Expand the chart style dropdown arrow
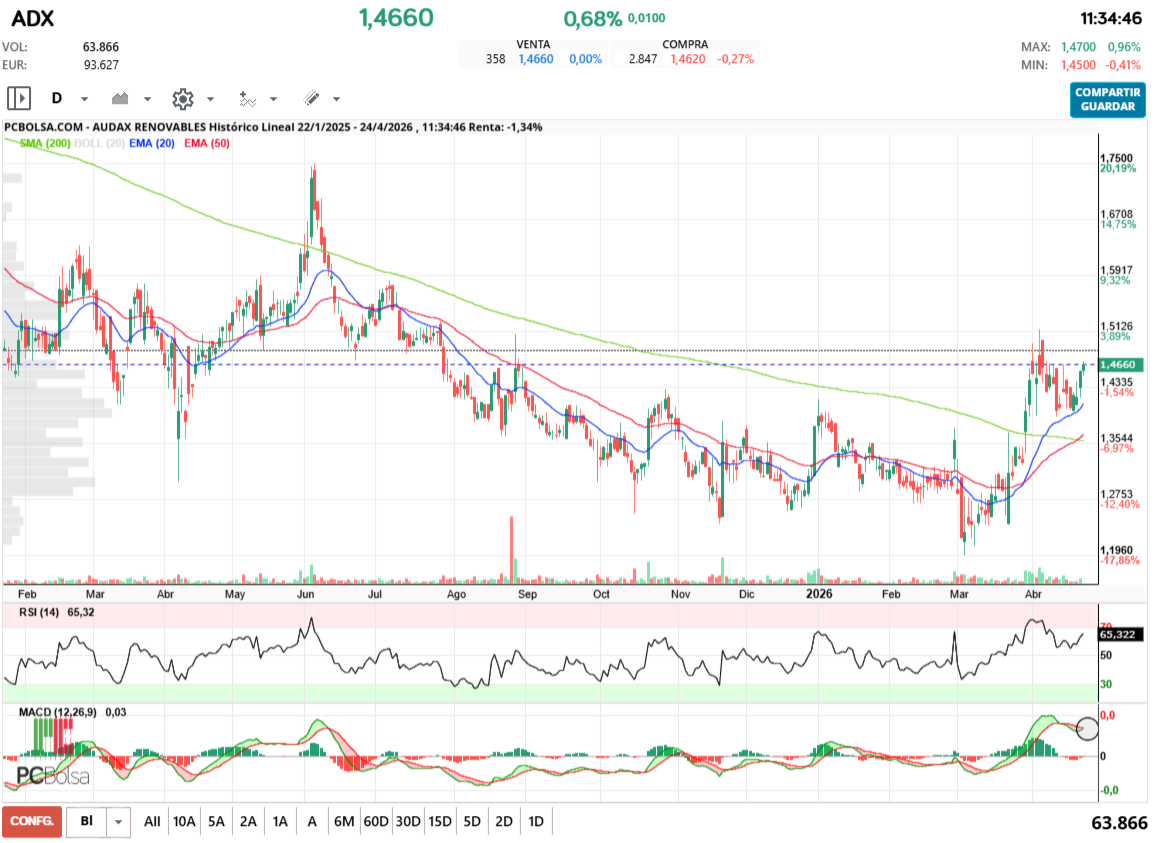The image size is (1161, 843). [147, 98]
